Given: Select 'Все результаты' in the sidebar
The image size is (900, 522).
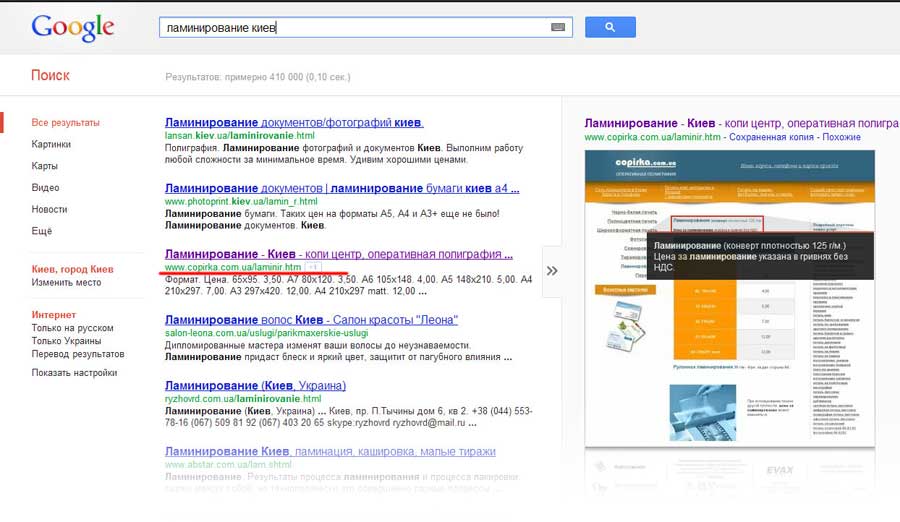Looking at the screenshot, I should 65,122.
